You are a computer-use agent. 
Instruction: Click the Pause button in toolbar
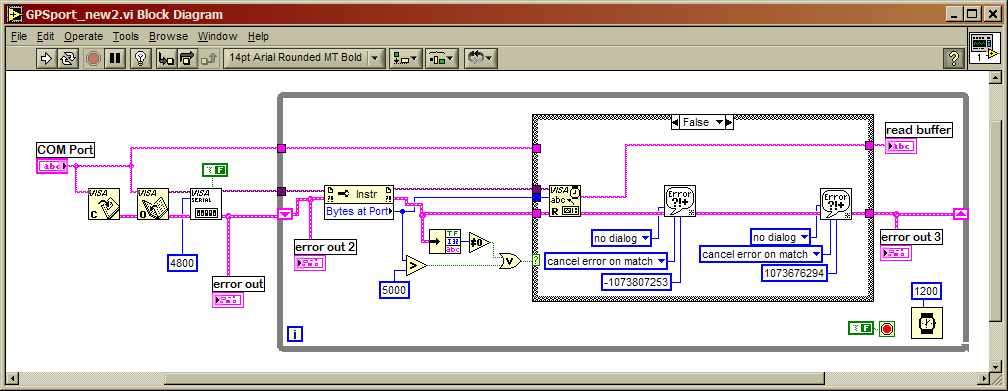coord(115,59)
